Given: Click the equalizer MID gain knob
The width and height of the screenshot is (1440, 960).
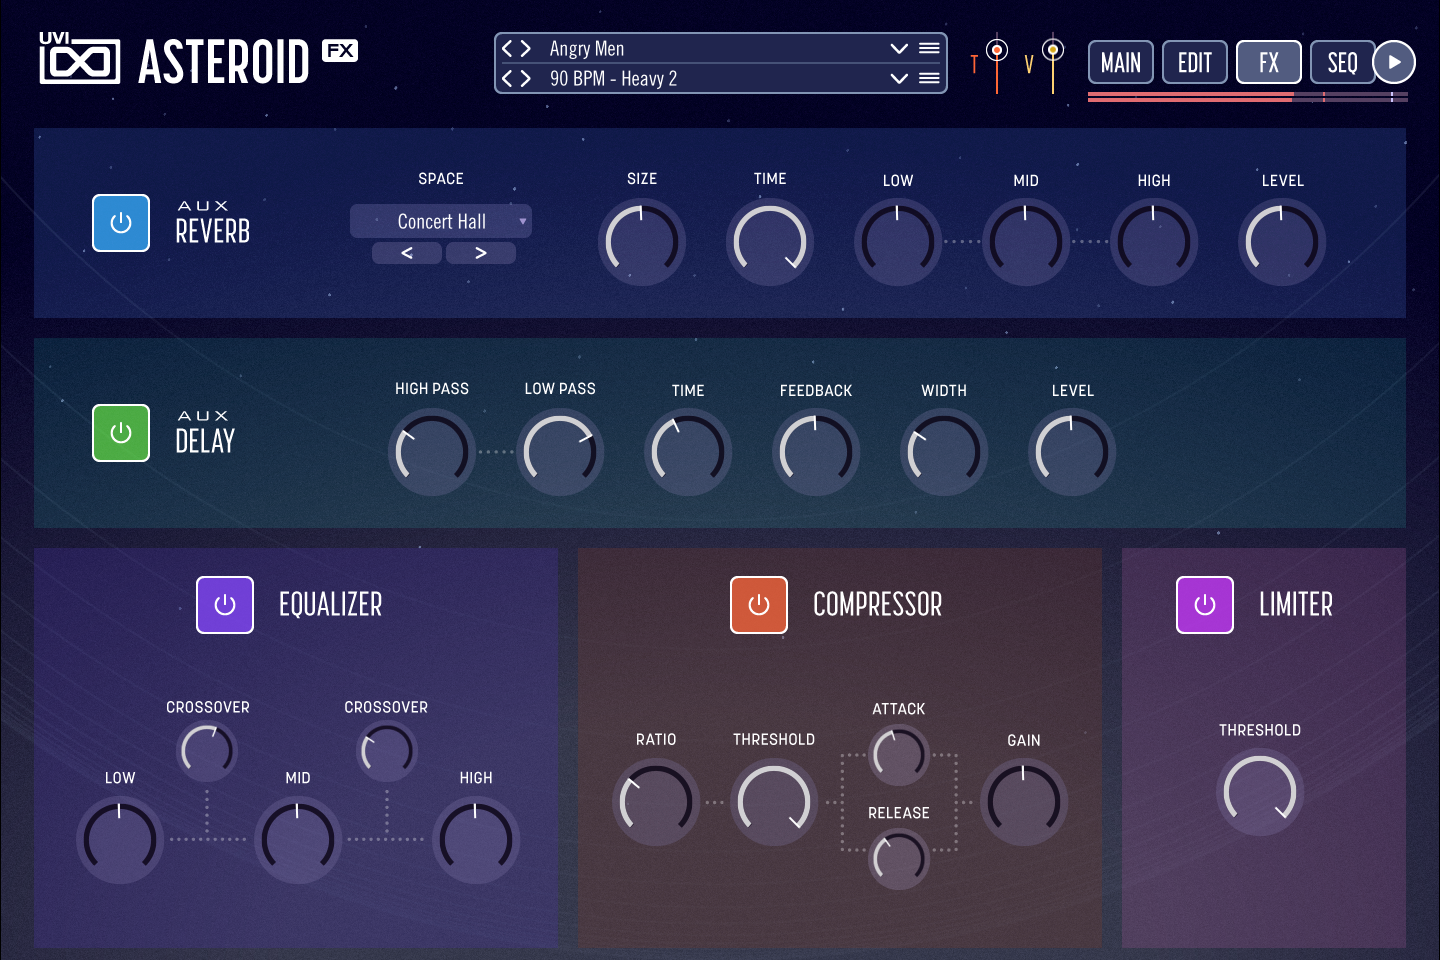Looking at the screenshot, I should pos(298,840).
